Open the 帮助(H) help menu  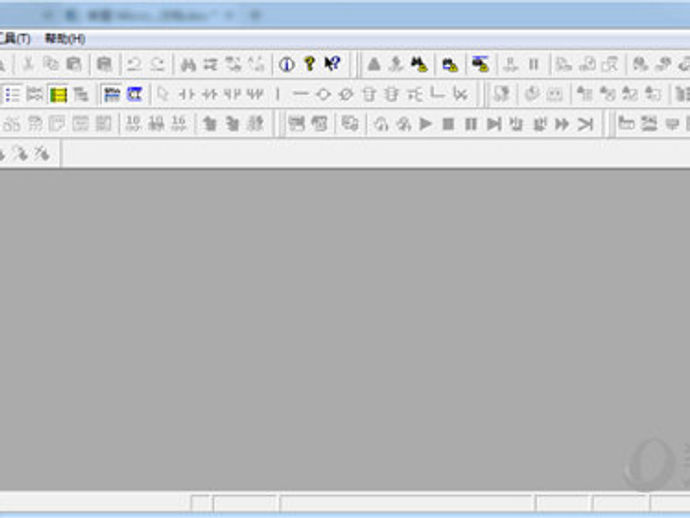pos(65,39)
